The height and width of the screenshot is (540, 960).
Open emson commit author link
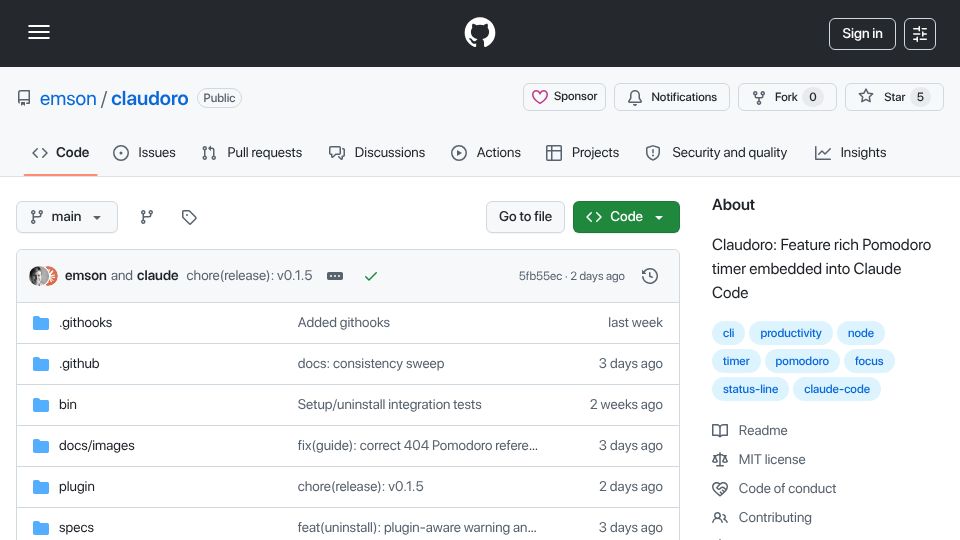86,276
